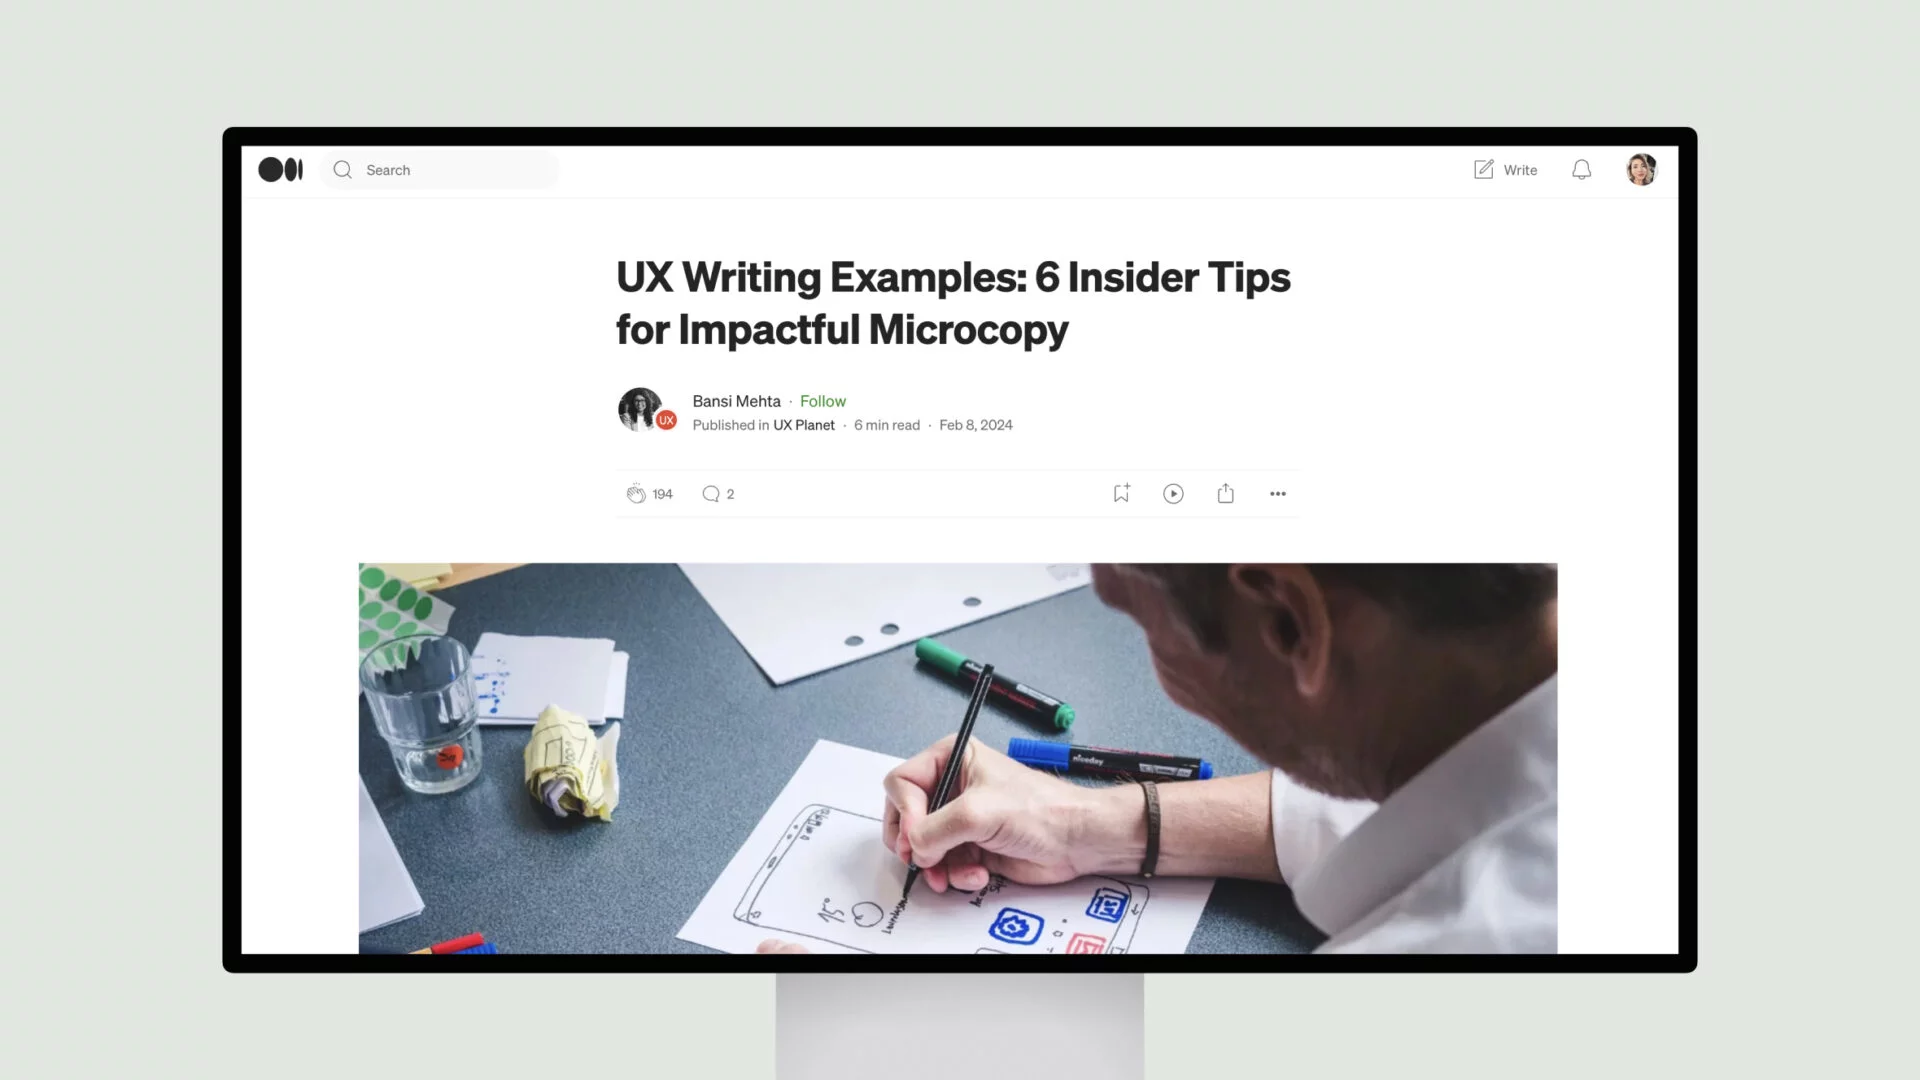Click the more options ellipsis icon
Viewport: 1920px width, 1080px height.
click(x=1276, y=493)
